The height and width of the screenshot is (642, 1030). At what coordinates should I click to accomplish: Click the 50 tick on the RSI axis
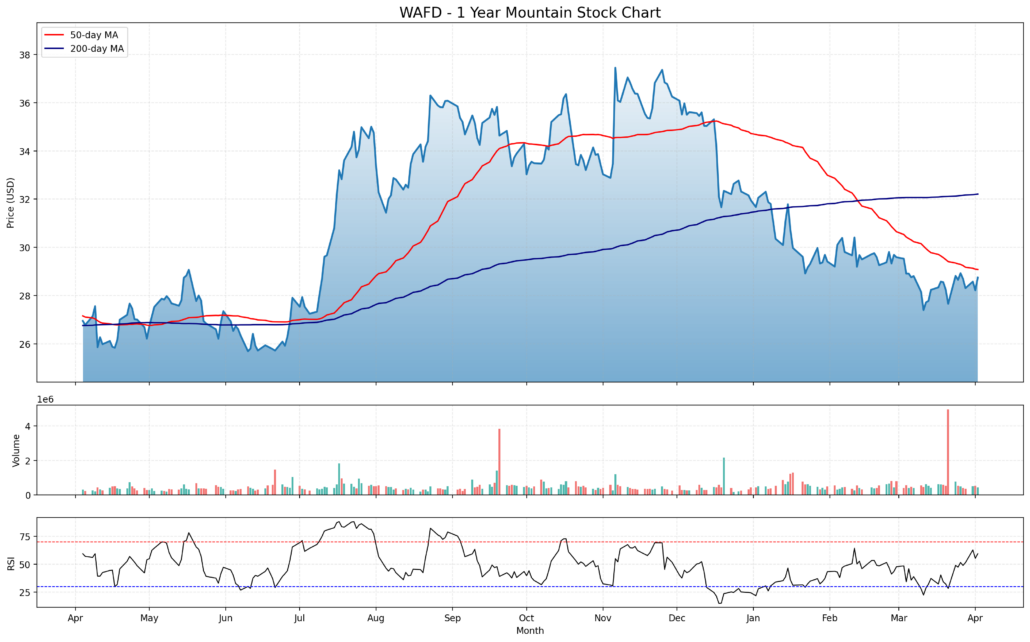tap(25, 564)
